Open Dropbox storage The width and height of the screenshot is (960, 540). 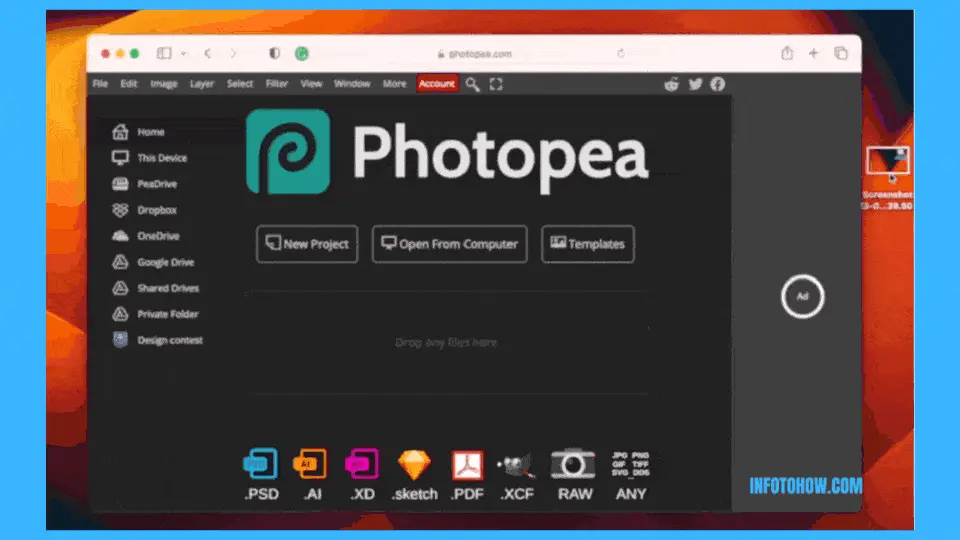pyautogui.click(x=144, y=210)
